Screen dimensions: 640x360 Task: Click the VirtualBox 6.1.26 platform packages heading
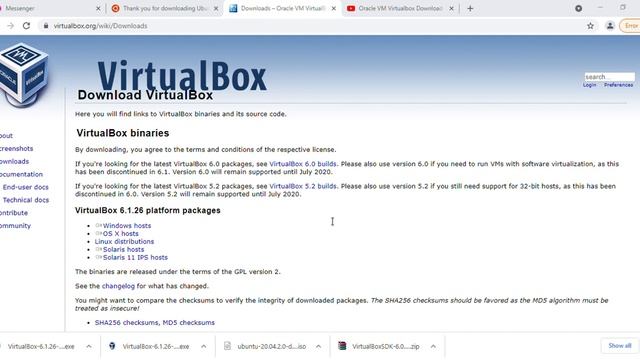148,210
